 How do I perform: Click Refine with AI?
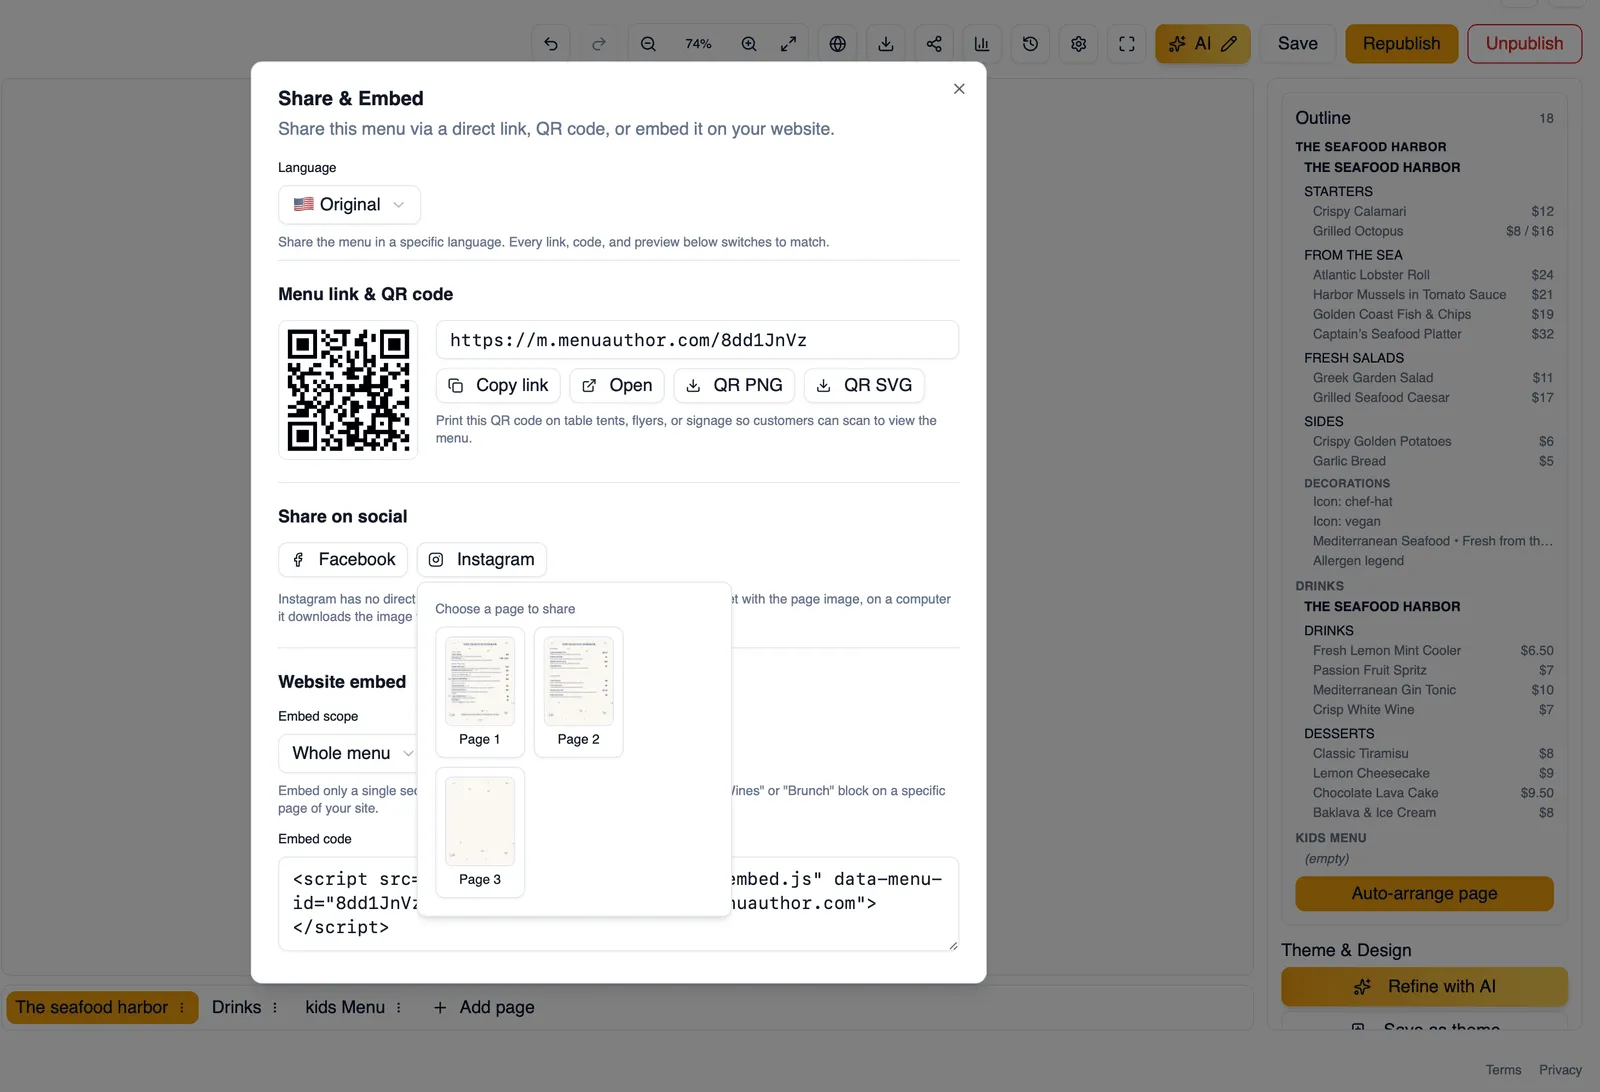(1425, 987)
